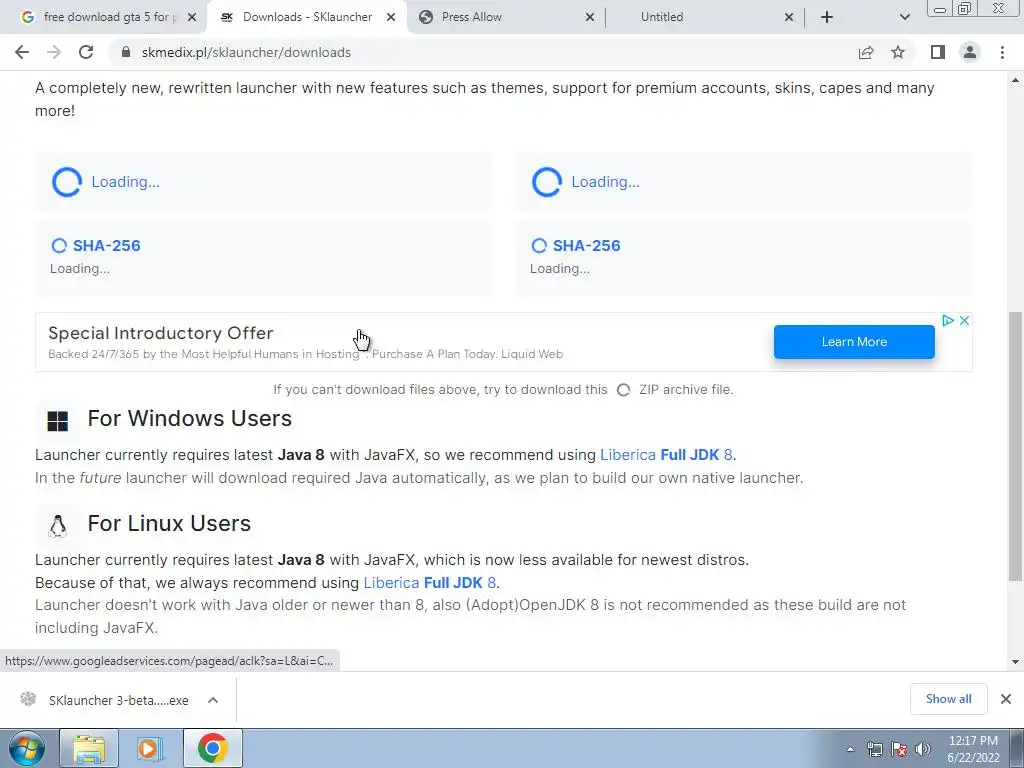Open File Explorer from taskbar
This screenshot has height=768, width=1024.
point(89,748)
